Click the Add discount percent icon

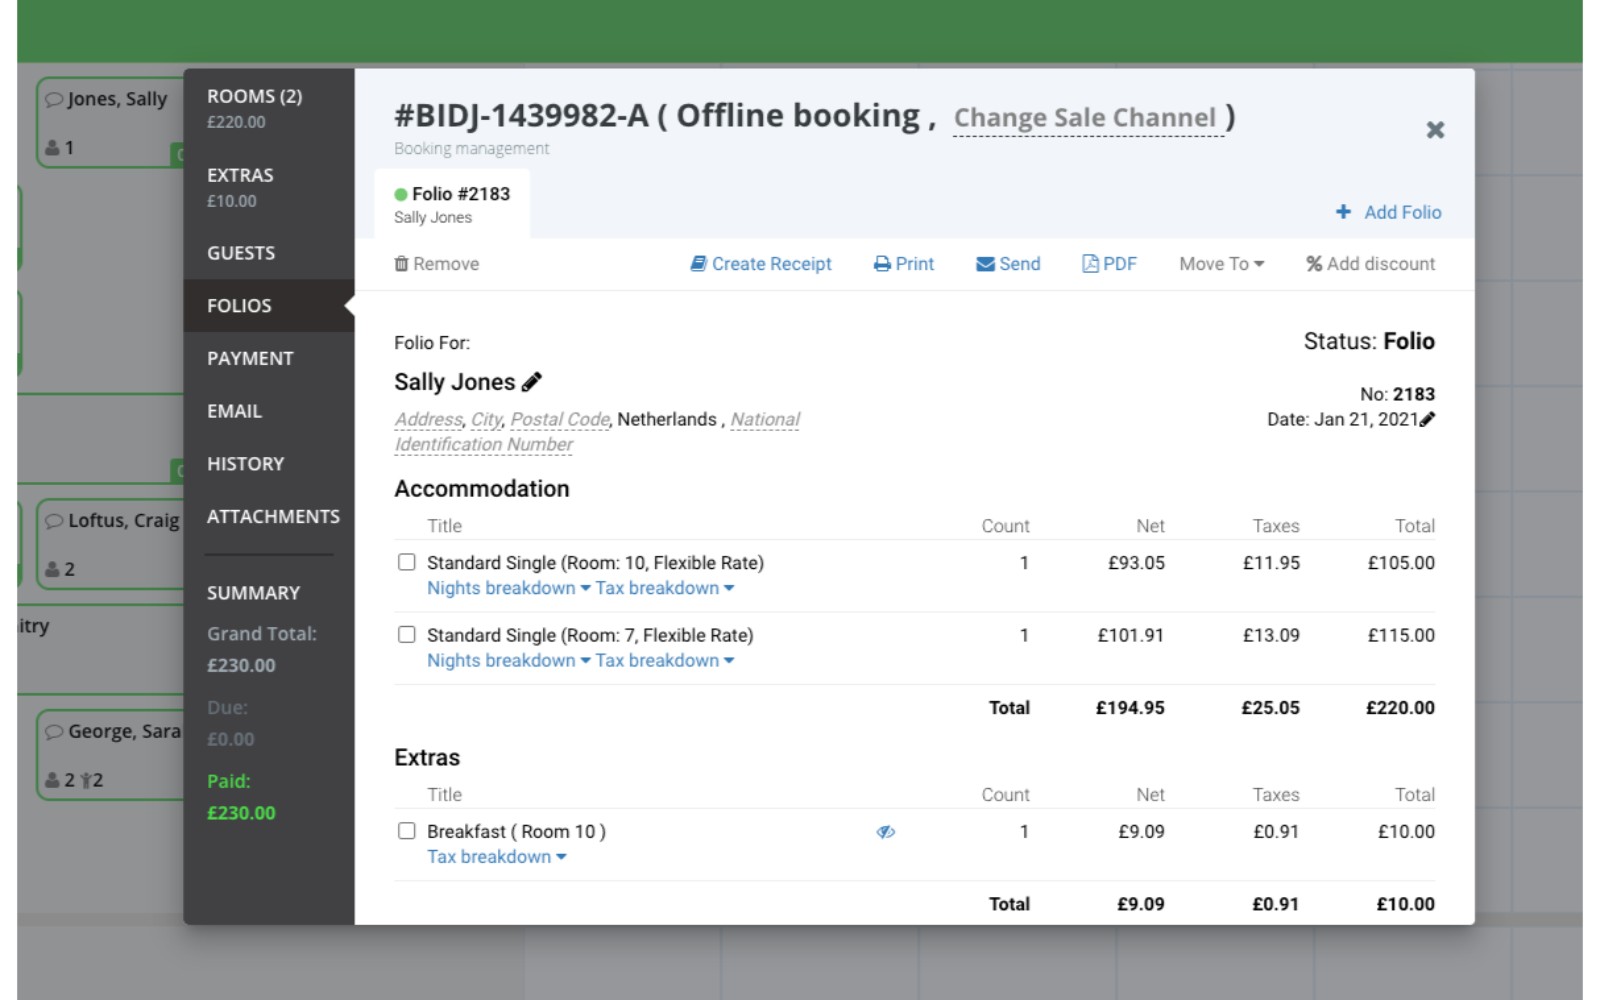(x=1313, y=263)
